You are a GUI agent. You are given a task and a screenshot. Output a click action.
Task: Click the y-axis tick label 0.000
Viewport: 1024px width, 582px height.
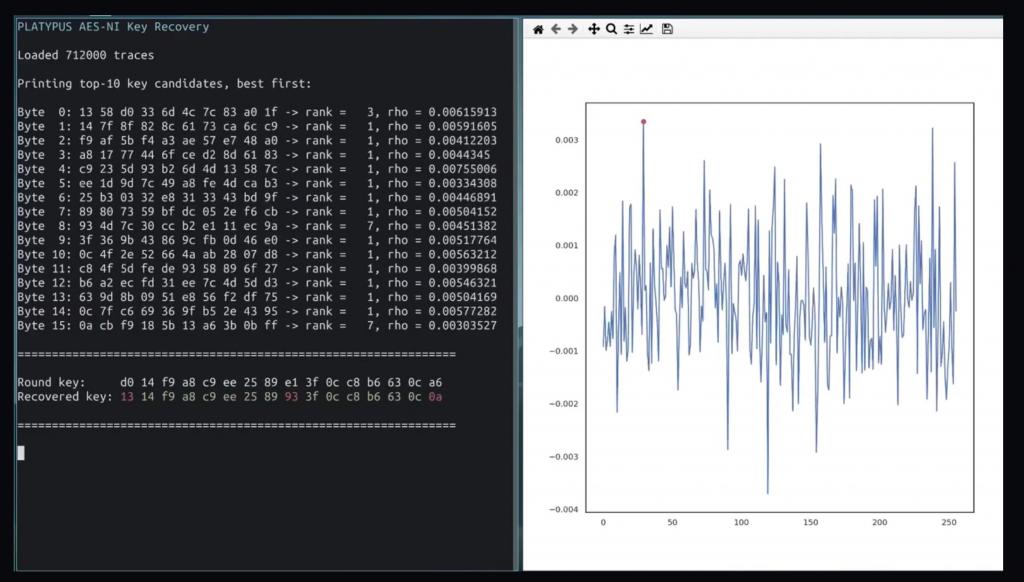(x=566, y=299)
